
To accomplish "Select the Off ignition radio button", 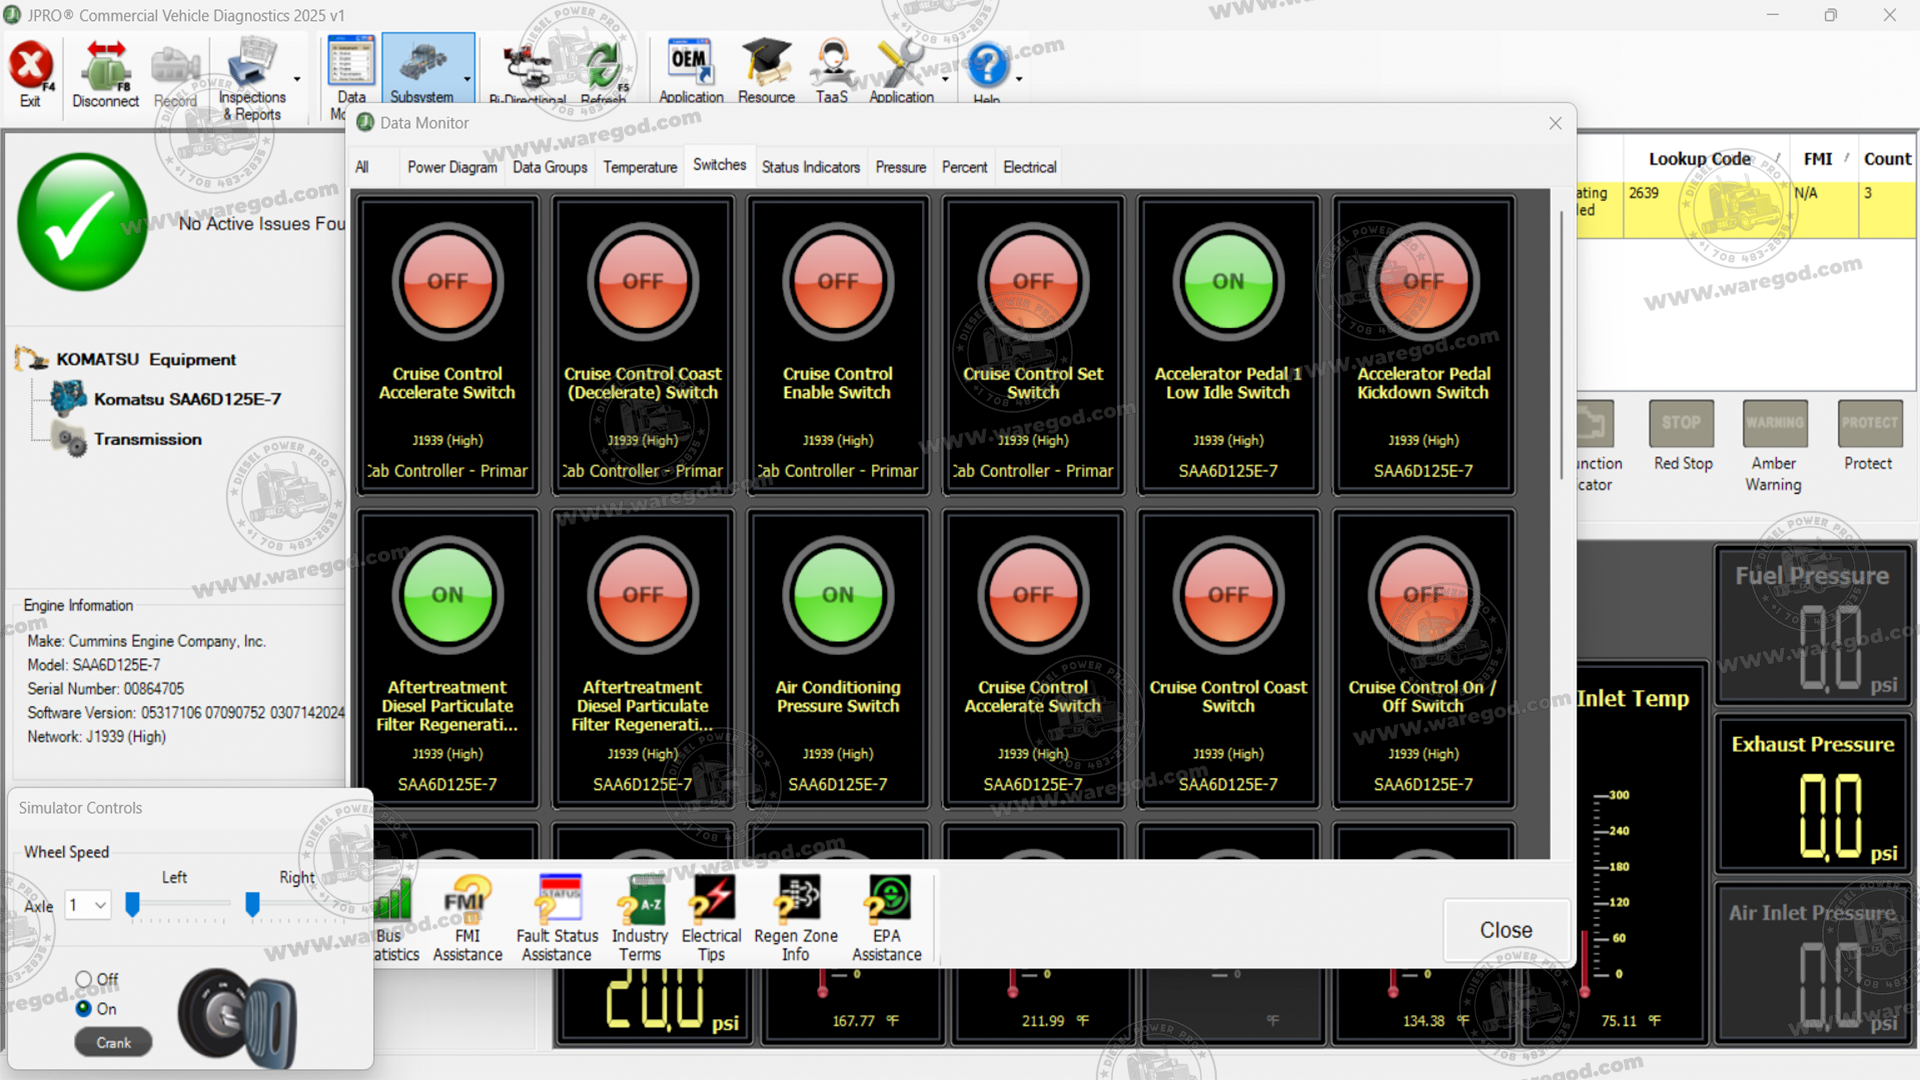I will pyautogui.click(x=84, y=979).
